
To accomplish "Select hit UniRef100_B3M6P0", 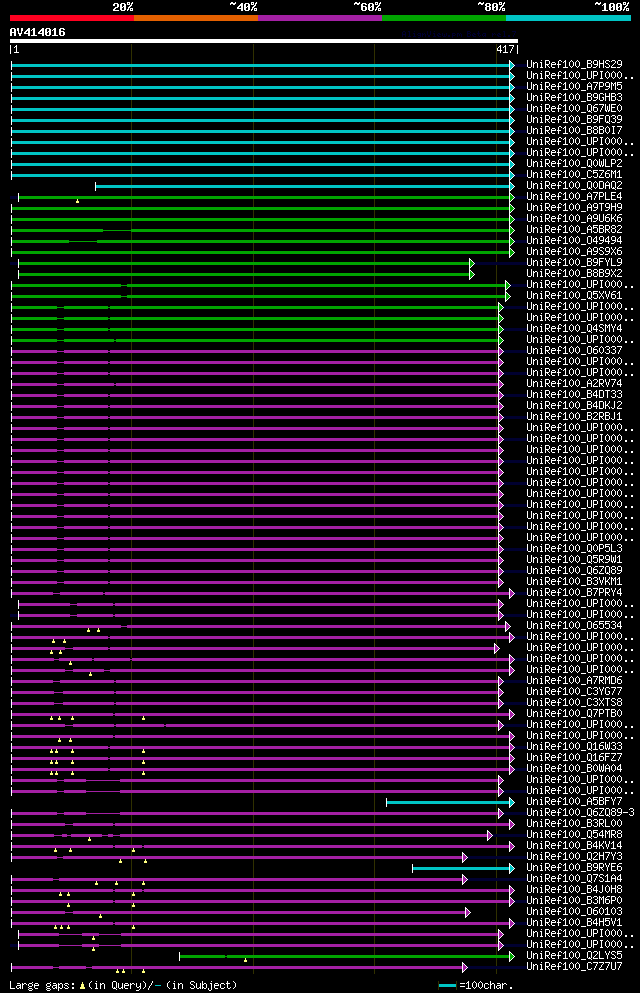I will (574, 901).
